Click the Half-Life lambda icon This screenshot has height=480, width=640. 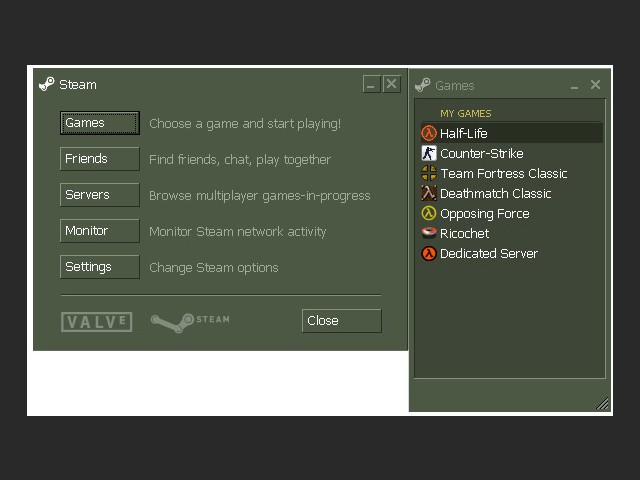[429, 133]
